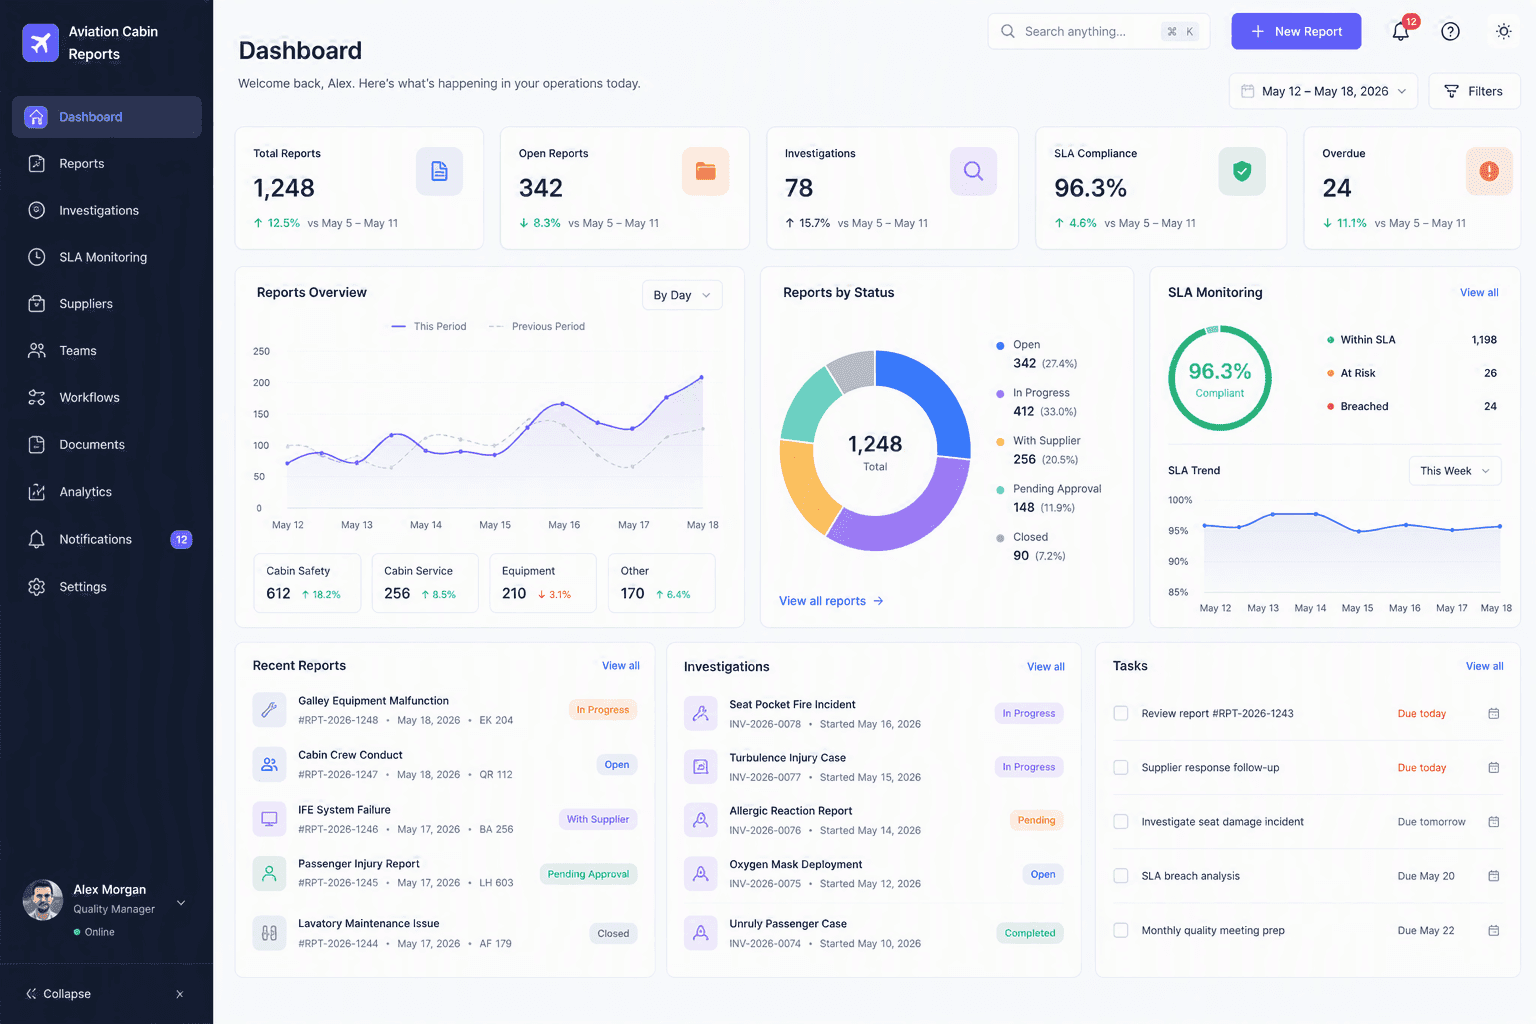Click wrench icon beside Galley Equipment Malfunction
Viewport: 1536px width, 1024px height.
(x=269, y=710)
